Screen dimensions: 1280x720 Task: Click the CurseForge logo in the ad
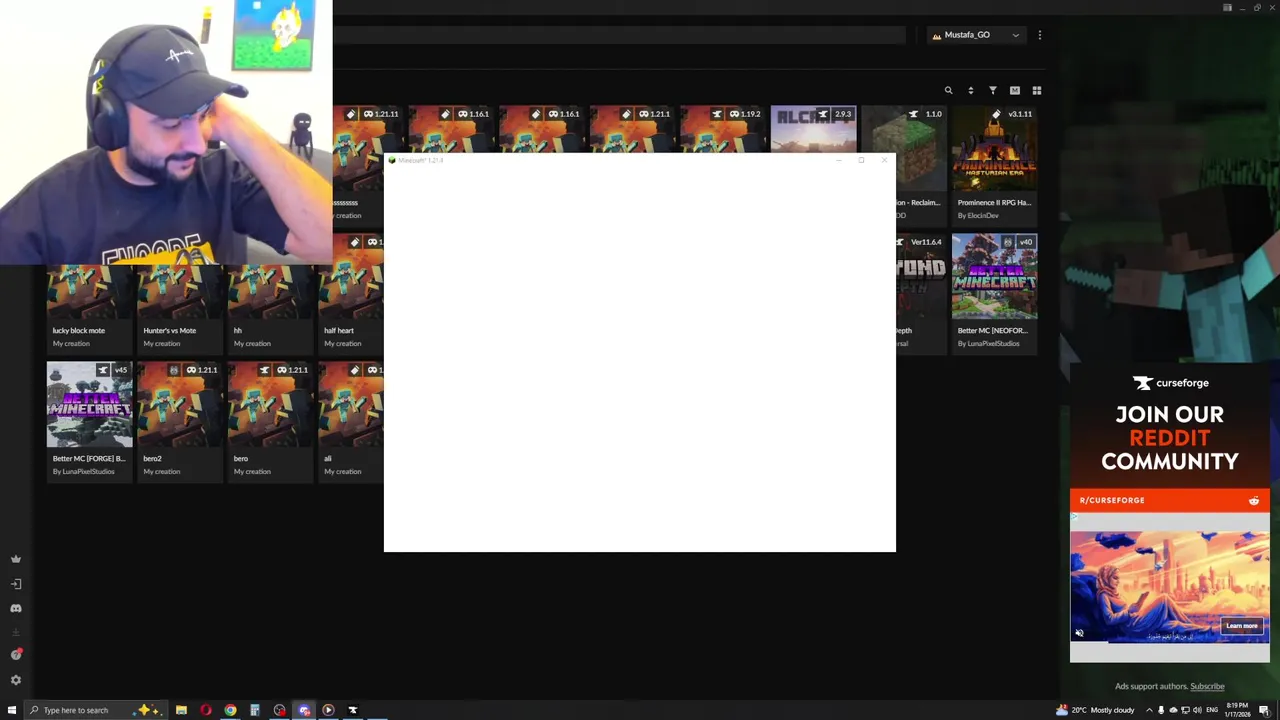coord(1170,383)
